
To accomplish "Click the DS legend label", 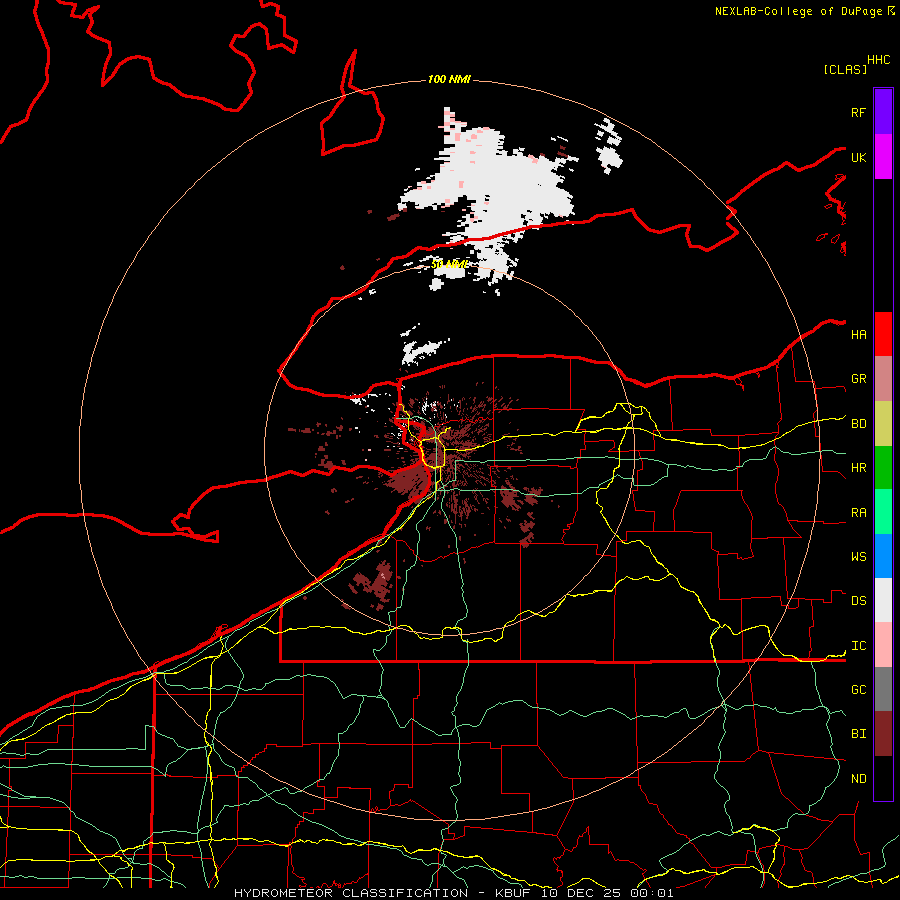I will (x=858, y=601).
